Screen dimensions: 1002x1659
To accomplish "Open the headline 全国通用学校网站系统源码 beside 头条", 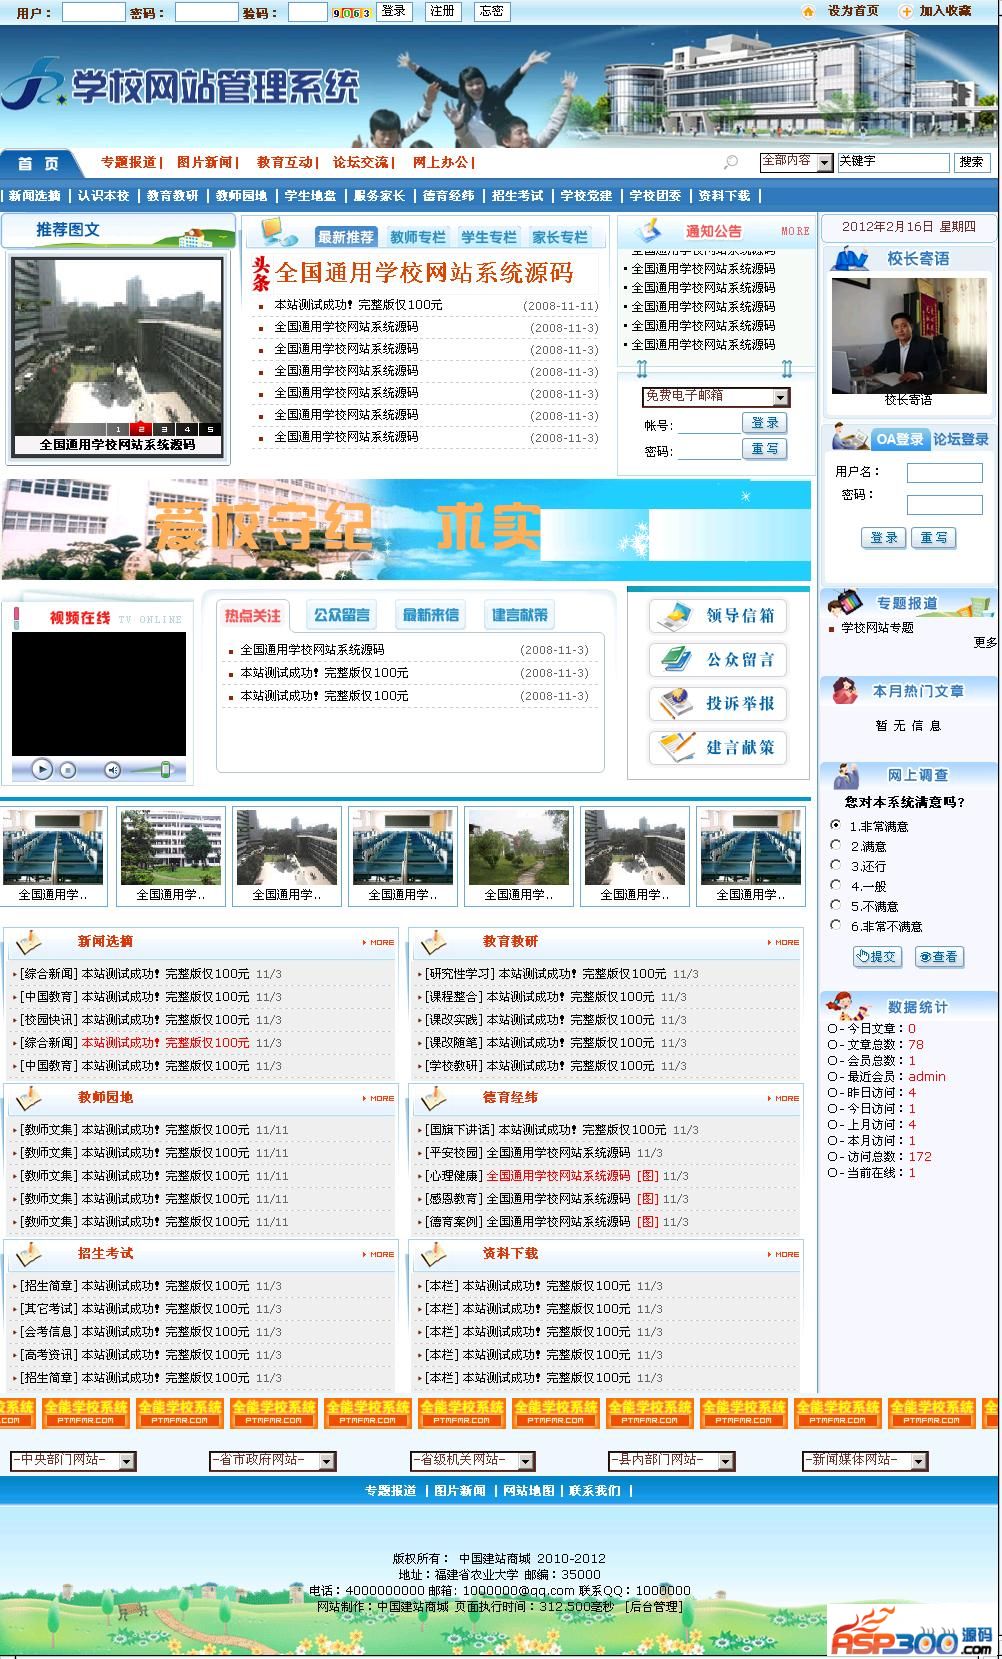I will (x=424, y=272).
